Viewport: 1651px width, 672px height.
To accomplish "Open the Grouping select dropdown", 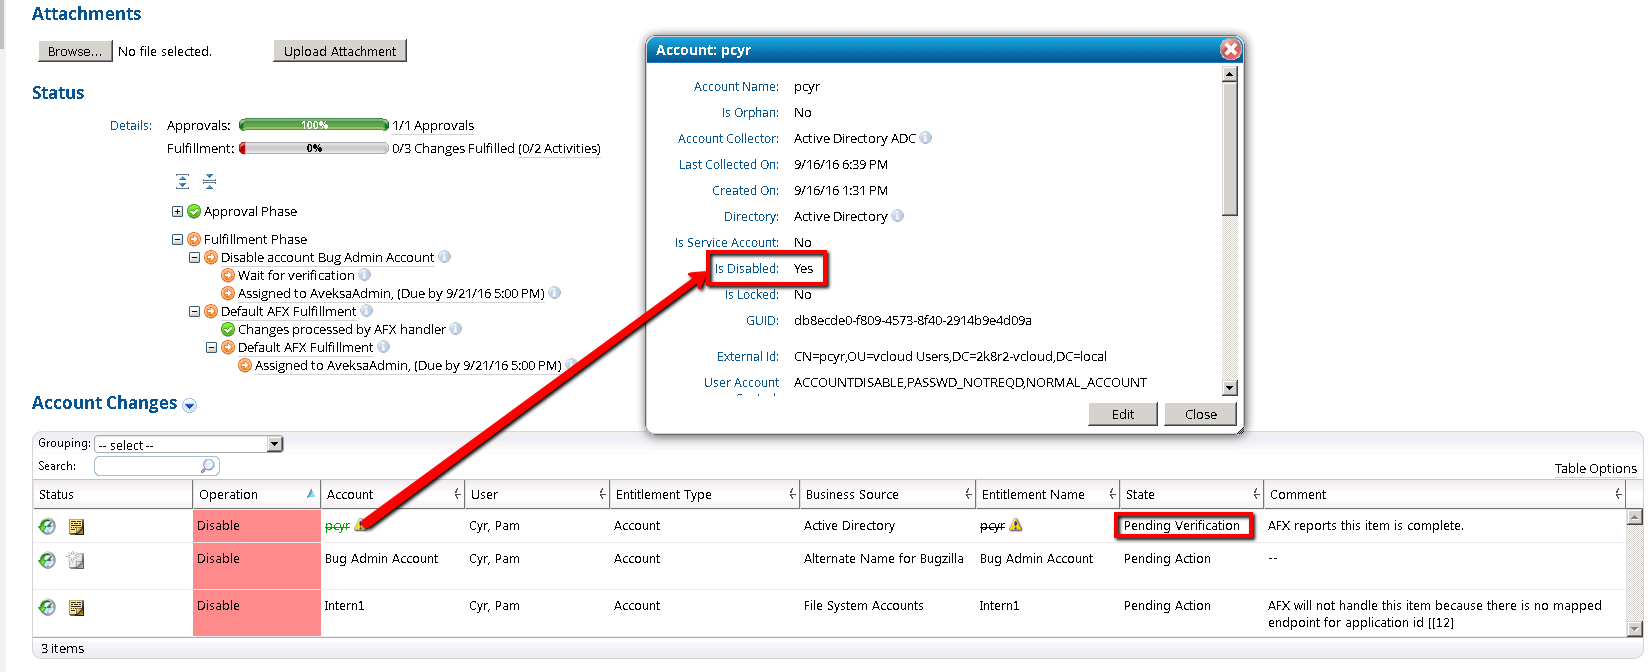I will pyautogui.click(x=275, y=444).
